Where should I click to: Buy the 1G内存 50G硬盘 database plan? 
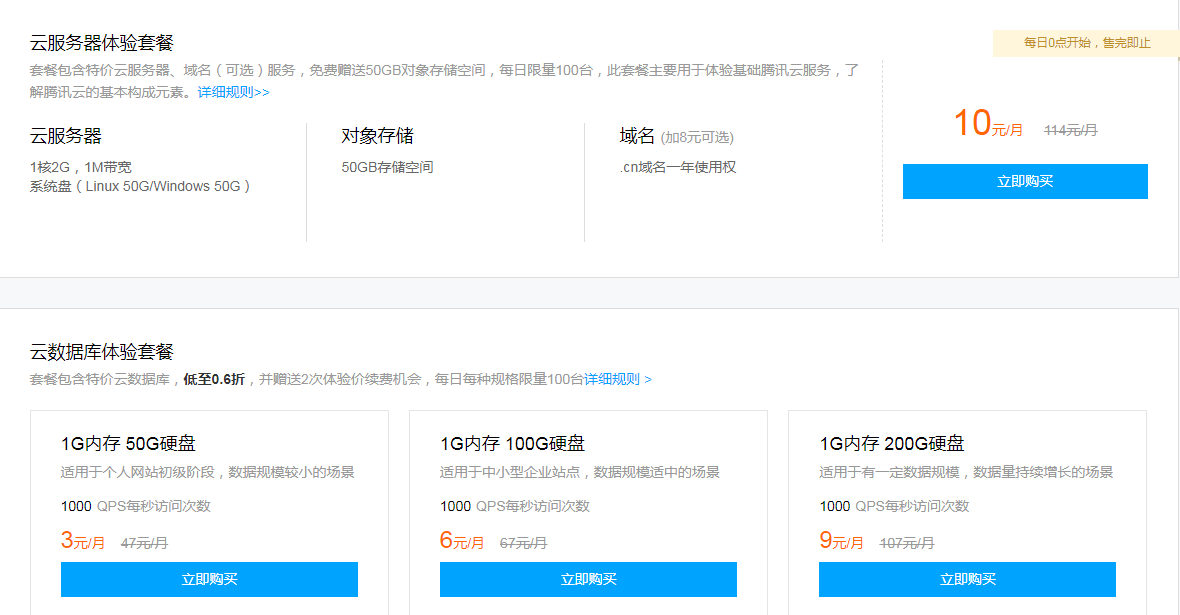(209, 580)
